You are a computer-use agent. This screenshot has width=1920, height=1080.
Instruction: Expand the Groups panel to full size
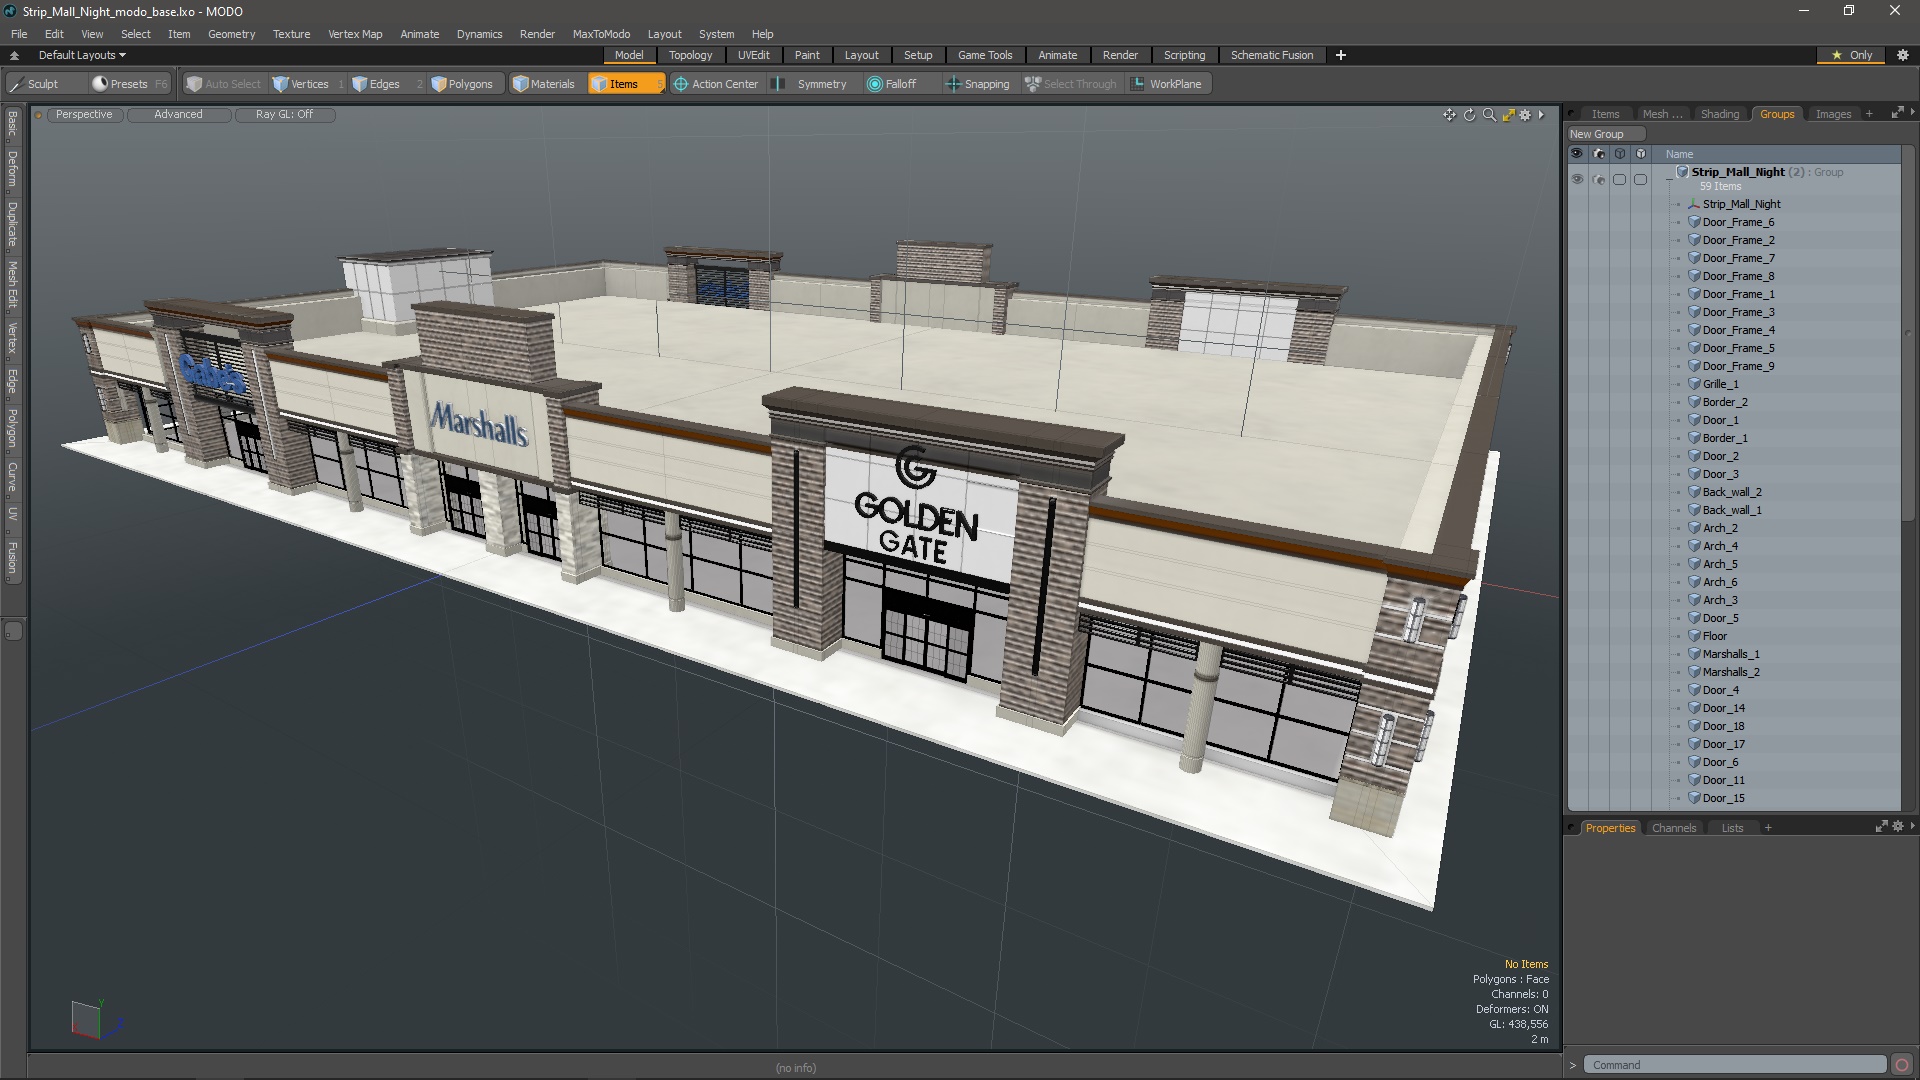[1896, 114]
